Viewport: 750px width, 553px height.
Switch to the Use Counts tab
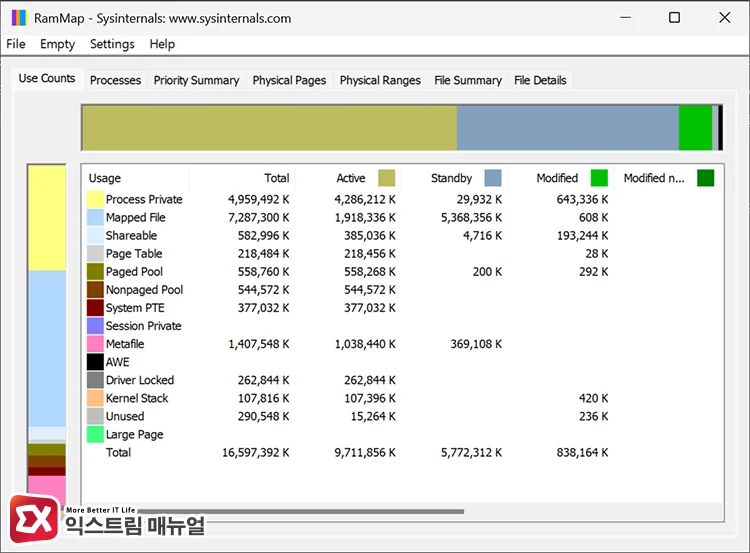point(47,78)
